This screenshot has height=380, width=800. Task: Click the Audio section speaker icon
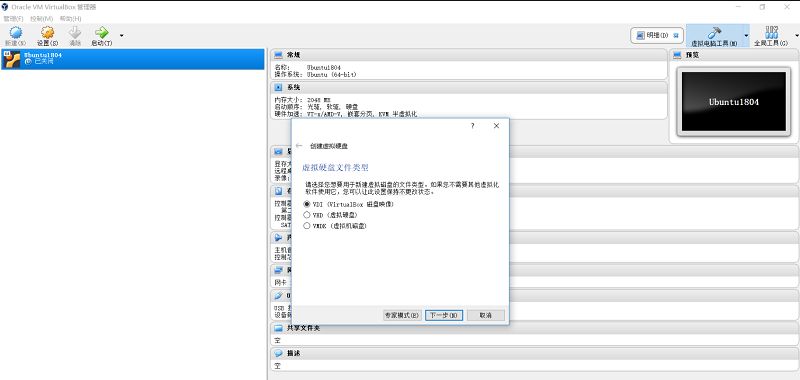click(279, 238)
